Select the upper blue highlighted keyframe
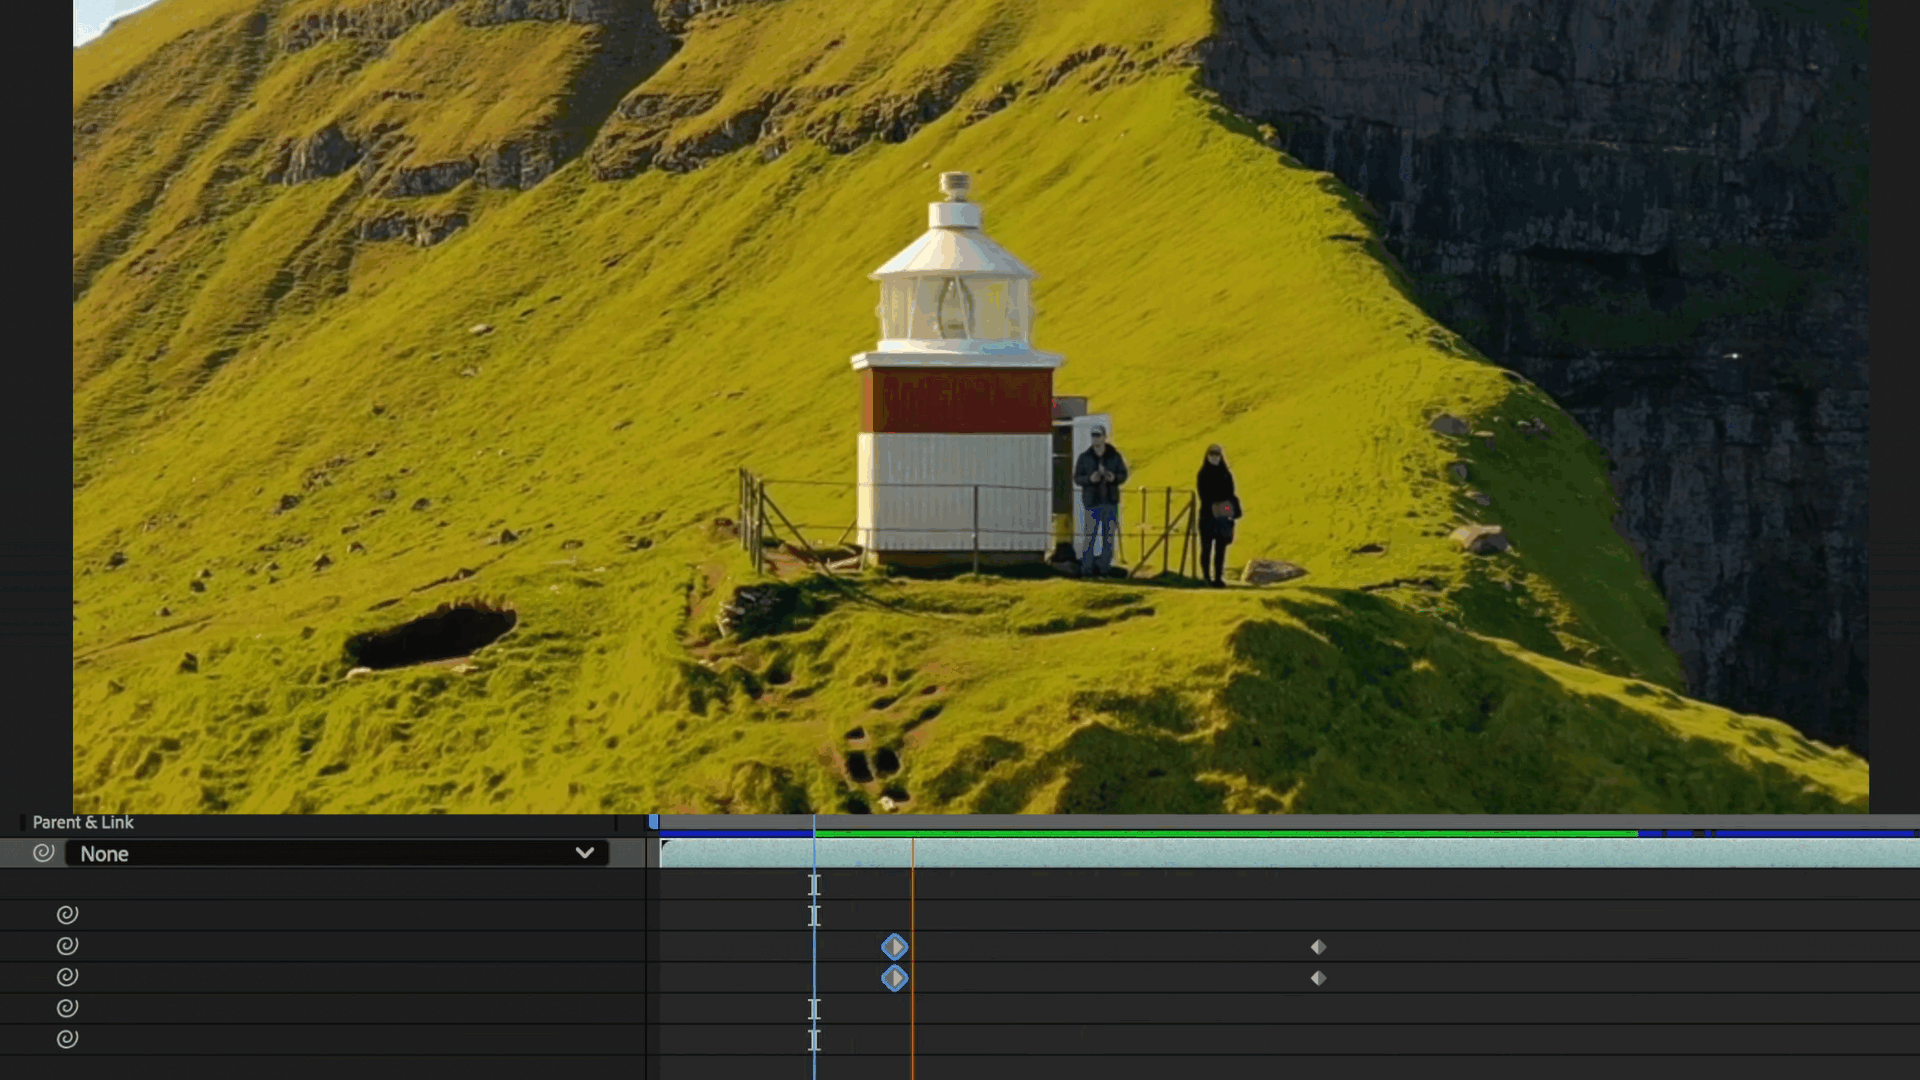Viewport: 1920px width, 1080px height. (x=894, y=947)
